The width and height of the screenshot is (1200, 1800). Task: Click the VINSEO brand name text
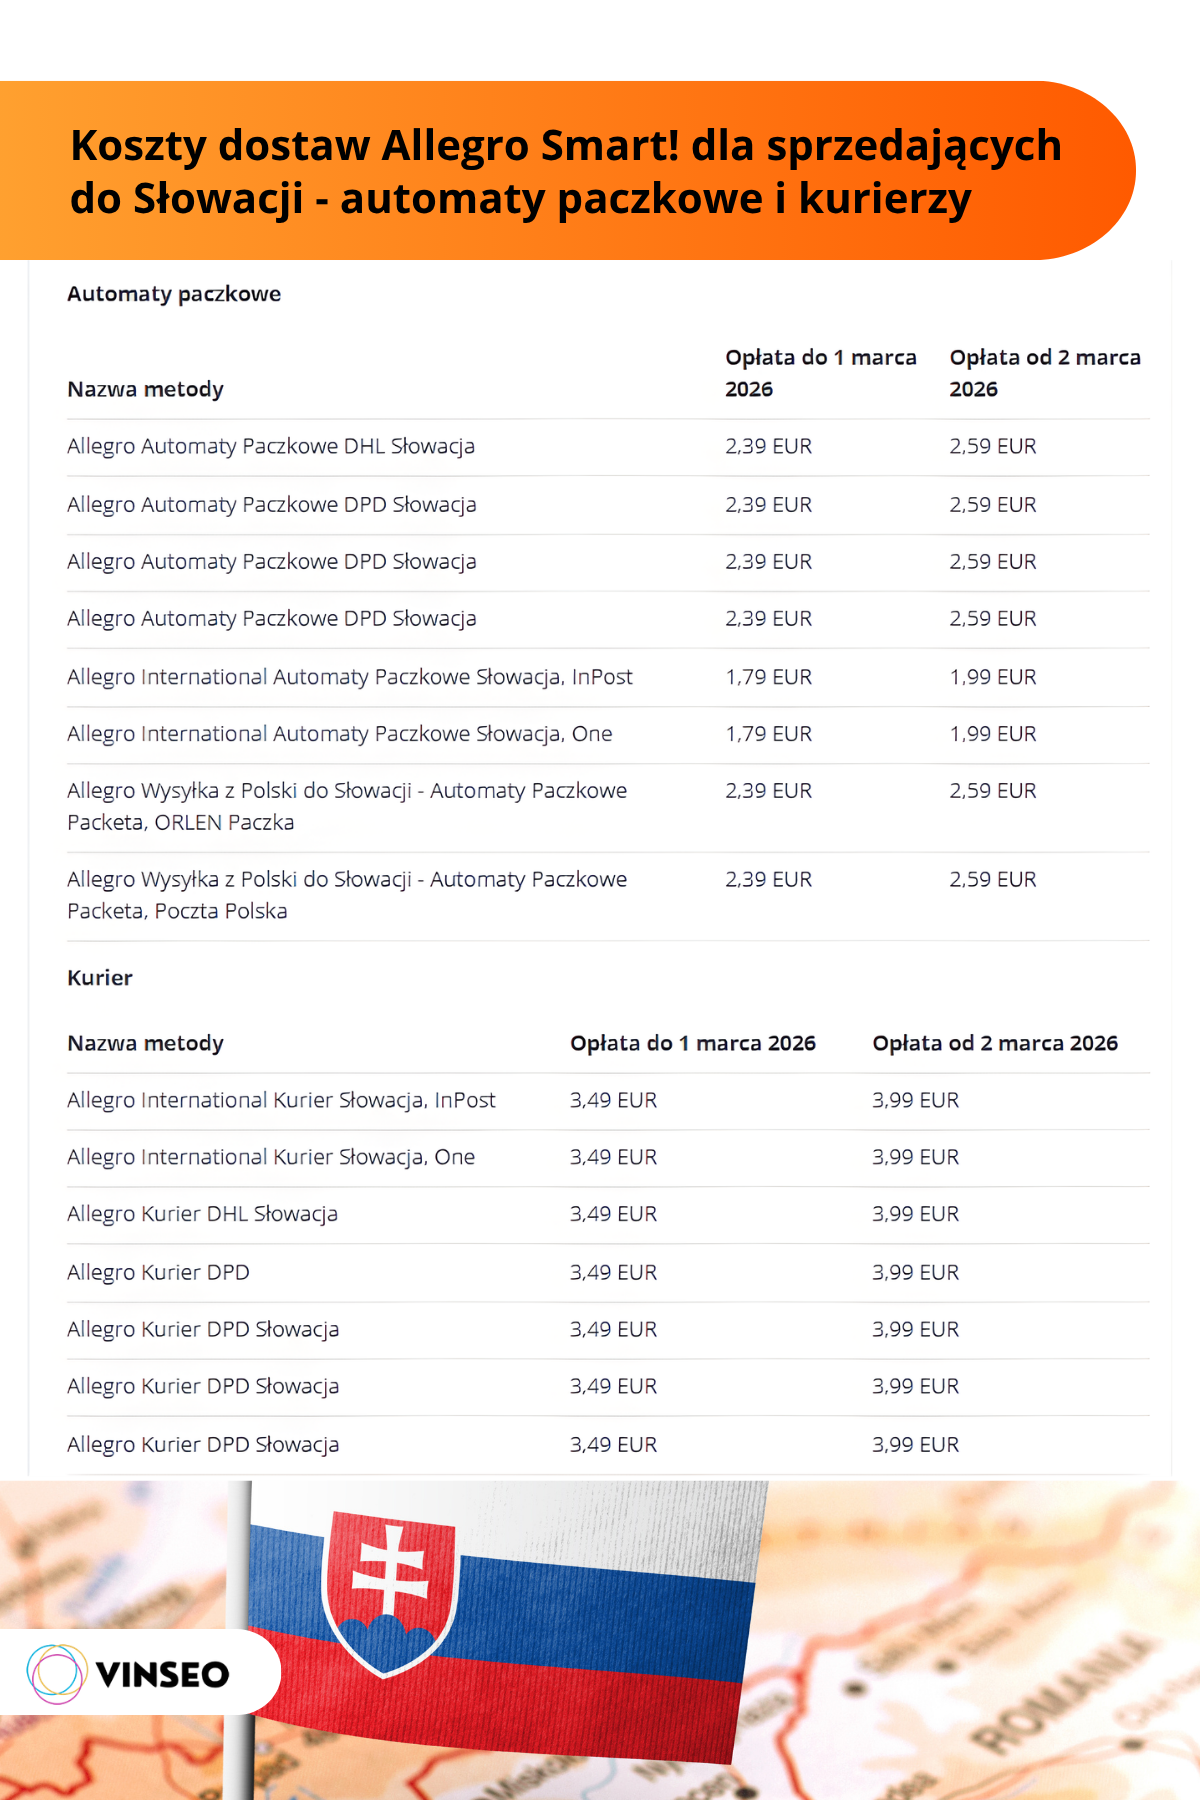coord(163,1675)
